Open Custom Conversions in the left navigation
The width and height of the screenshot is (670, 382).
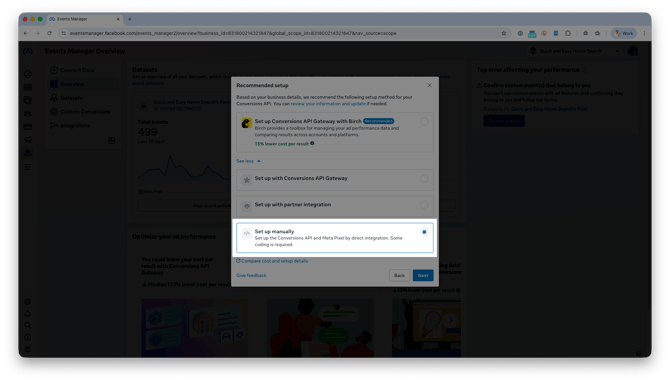[x=81, y=112]
